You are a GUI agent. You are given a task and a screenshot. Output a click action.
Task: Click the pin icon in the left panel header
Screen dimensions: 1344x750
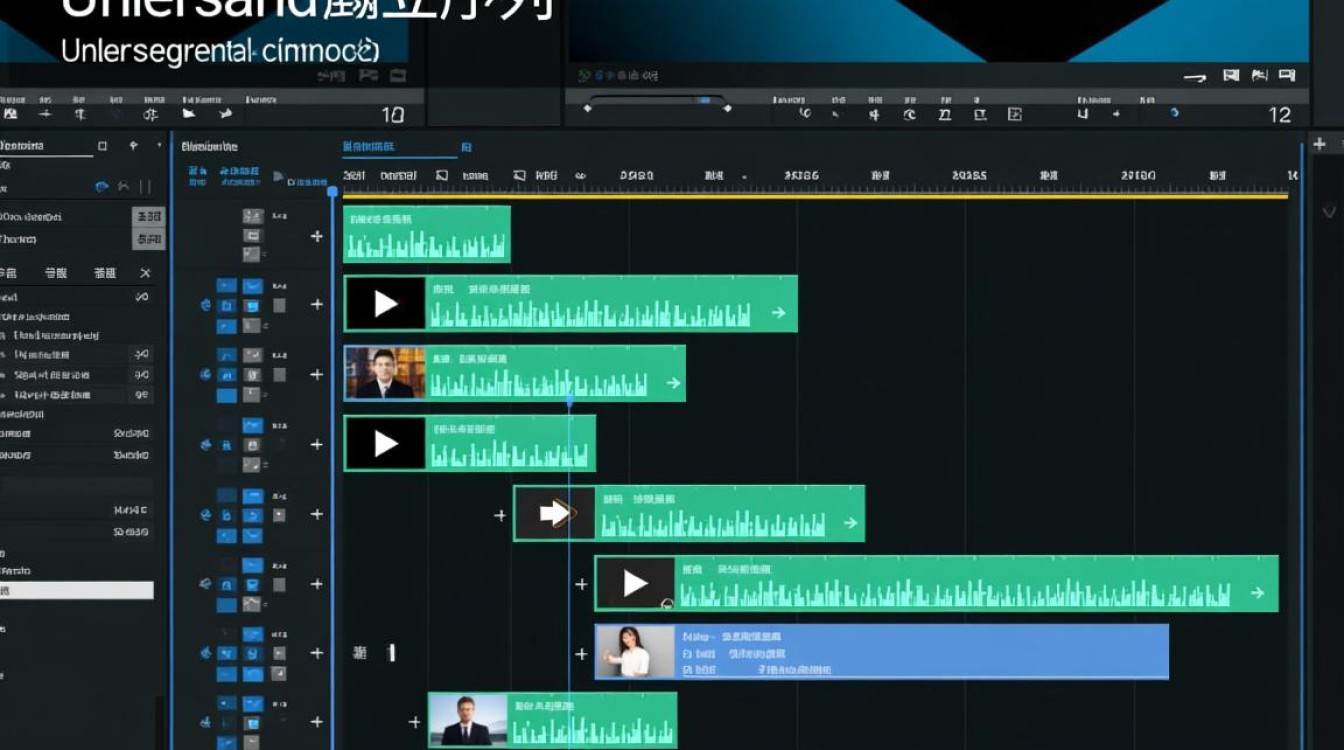click(x=134, y=146)
